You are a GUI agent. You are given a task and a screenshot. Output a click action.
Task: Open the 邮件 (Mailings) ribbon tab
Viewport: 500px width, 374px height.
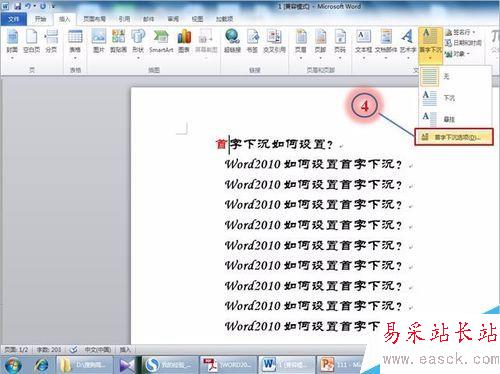click(x=149, y=19)
